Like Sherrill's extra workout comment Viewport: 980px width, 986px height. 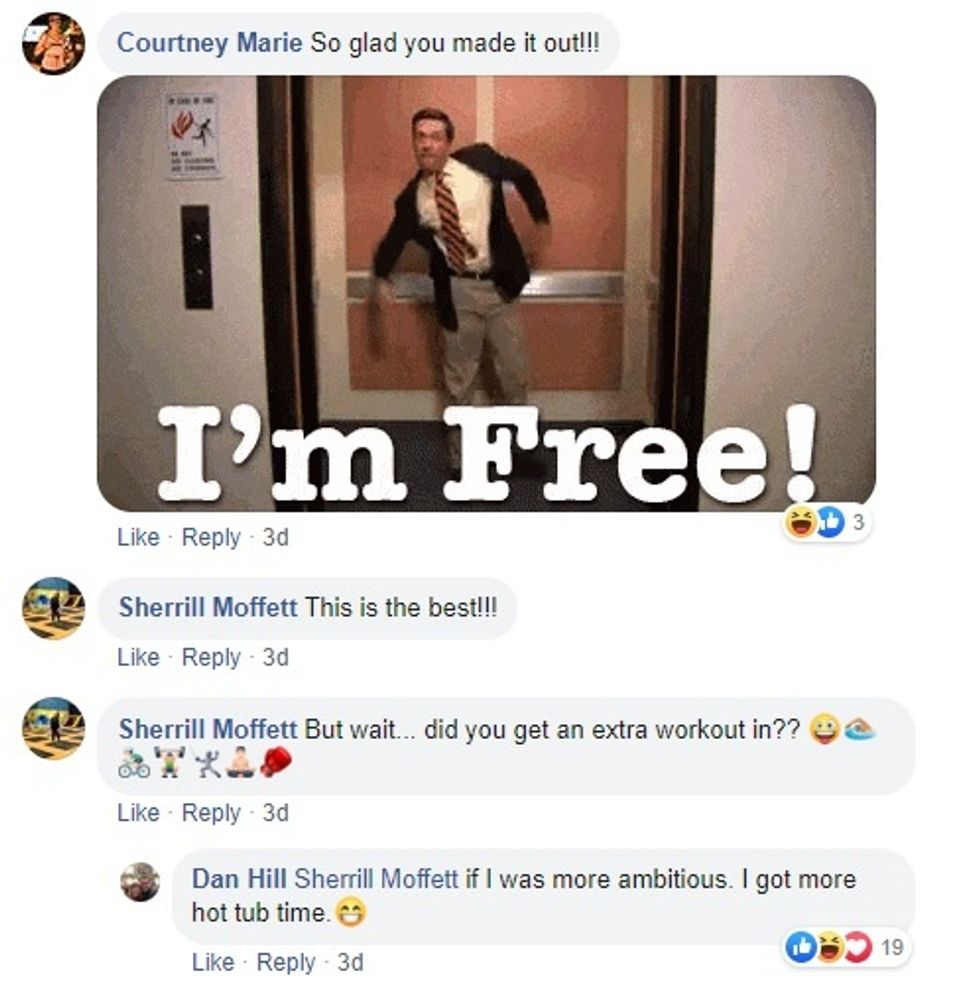[138, 812]
